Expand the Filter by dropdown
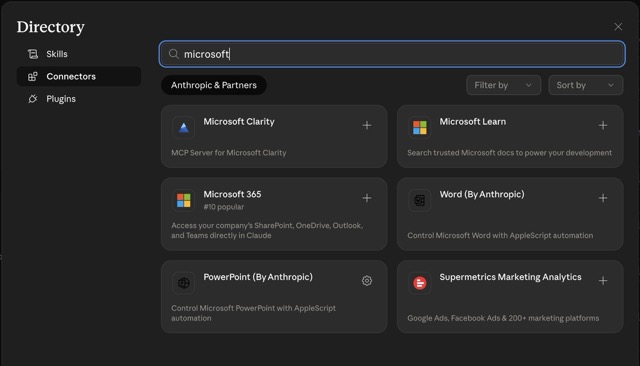Screen dimensions: 640x366 [503, 85]
